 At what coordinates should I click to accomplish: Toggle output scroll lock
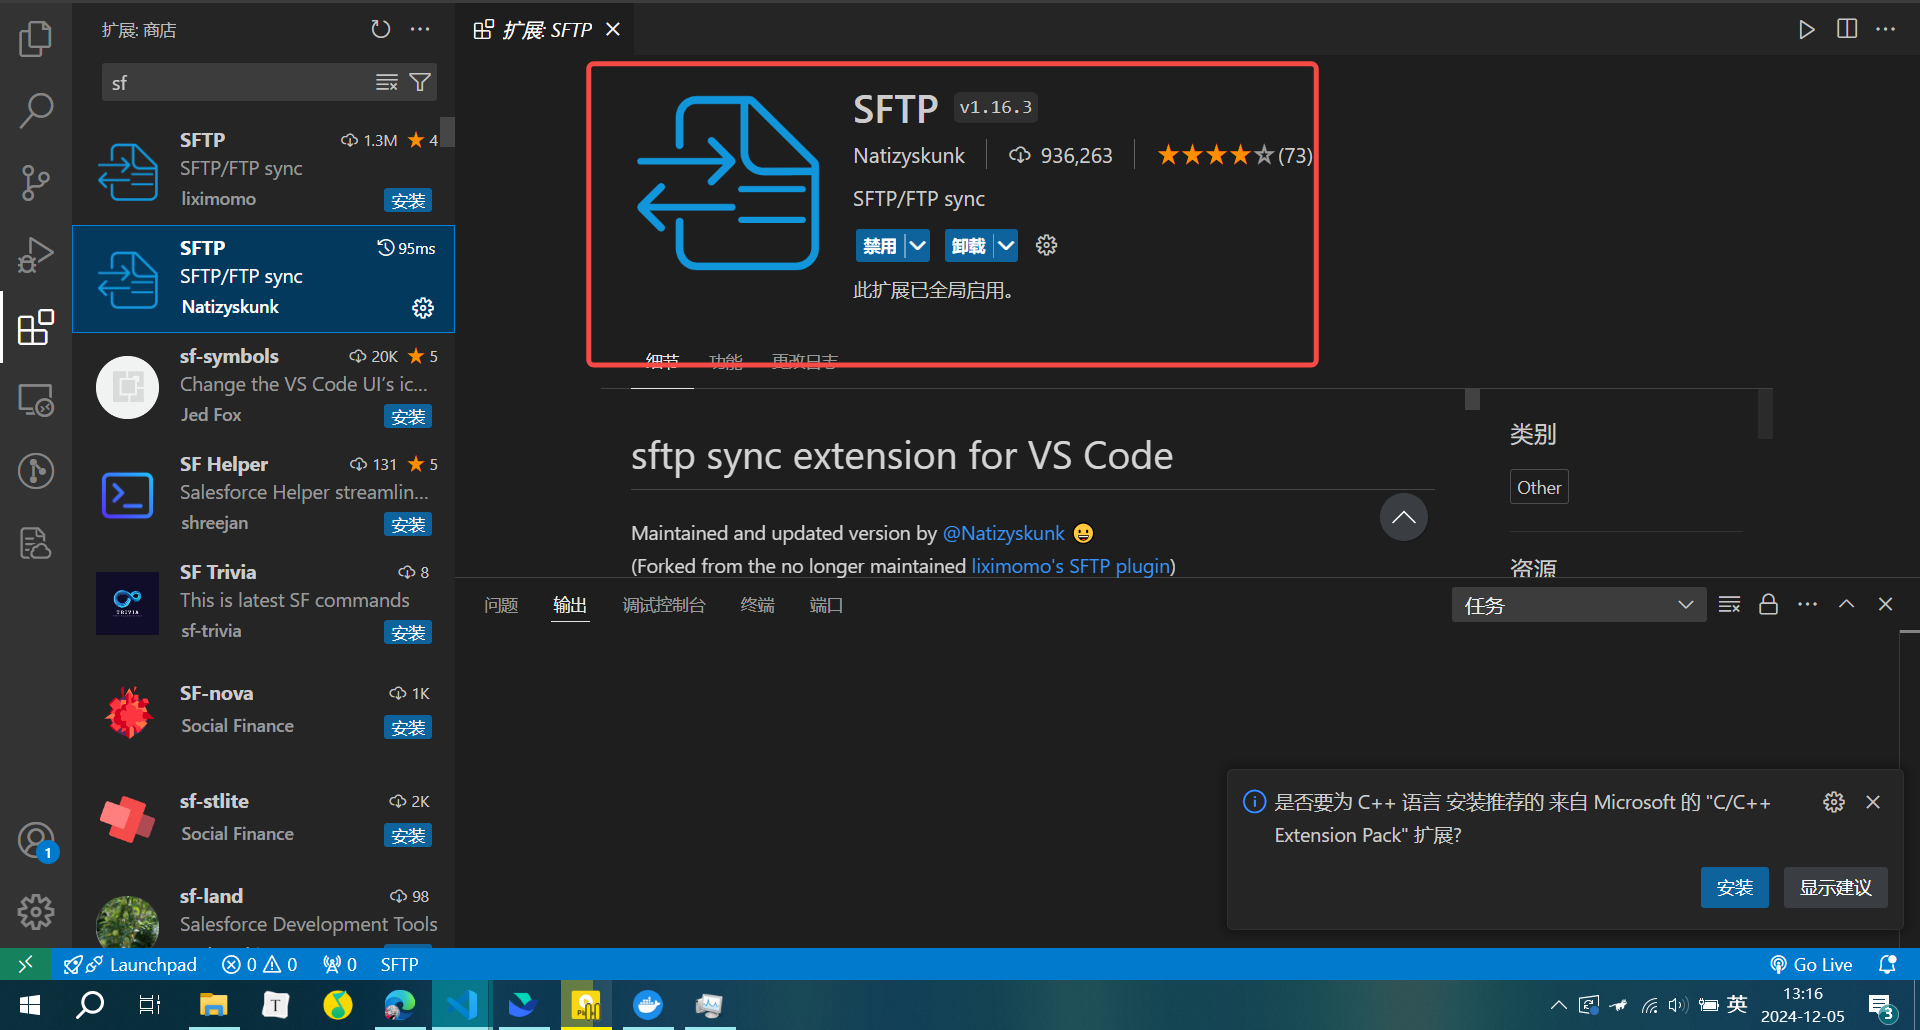[1768, 604]
